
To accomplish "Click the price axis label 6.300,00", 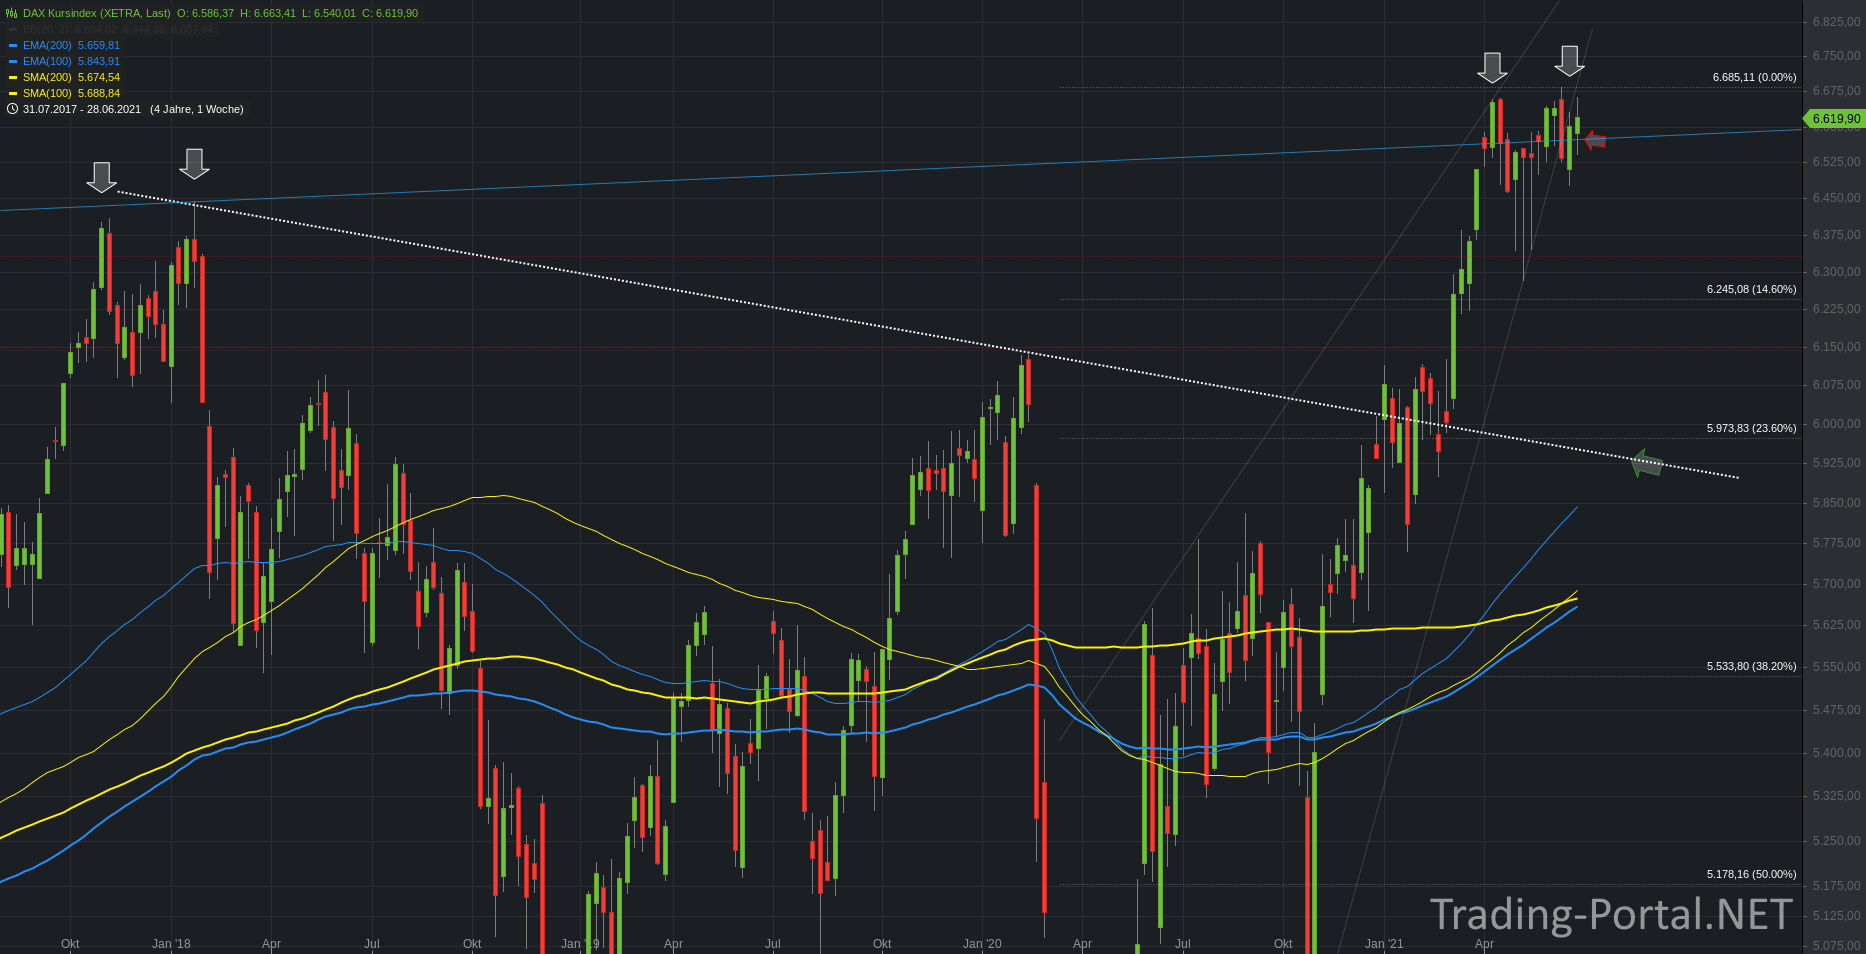I will (1837, 272).
